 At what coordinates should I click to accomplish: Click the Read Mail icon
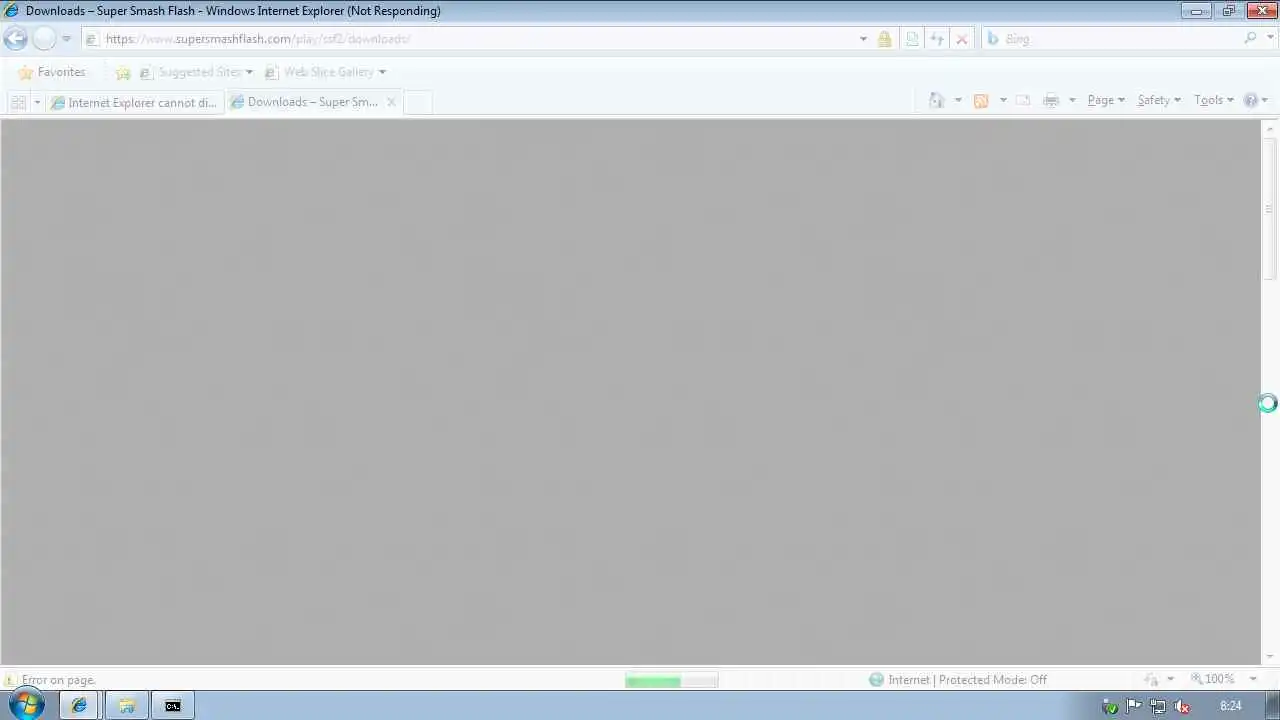point(1023,100)
